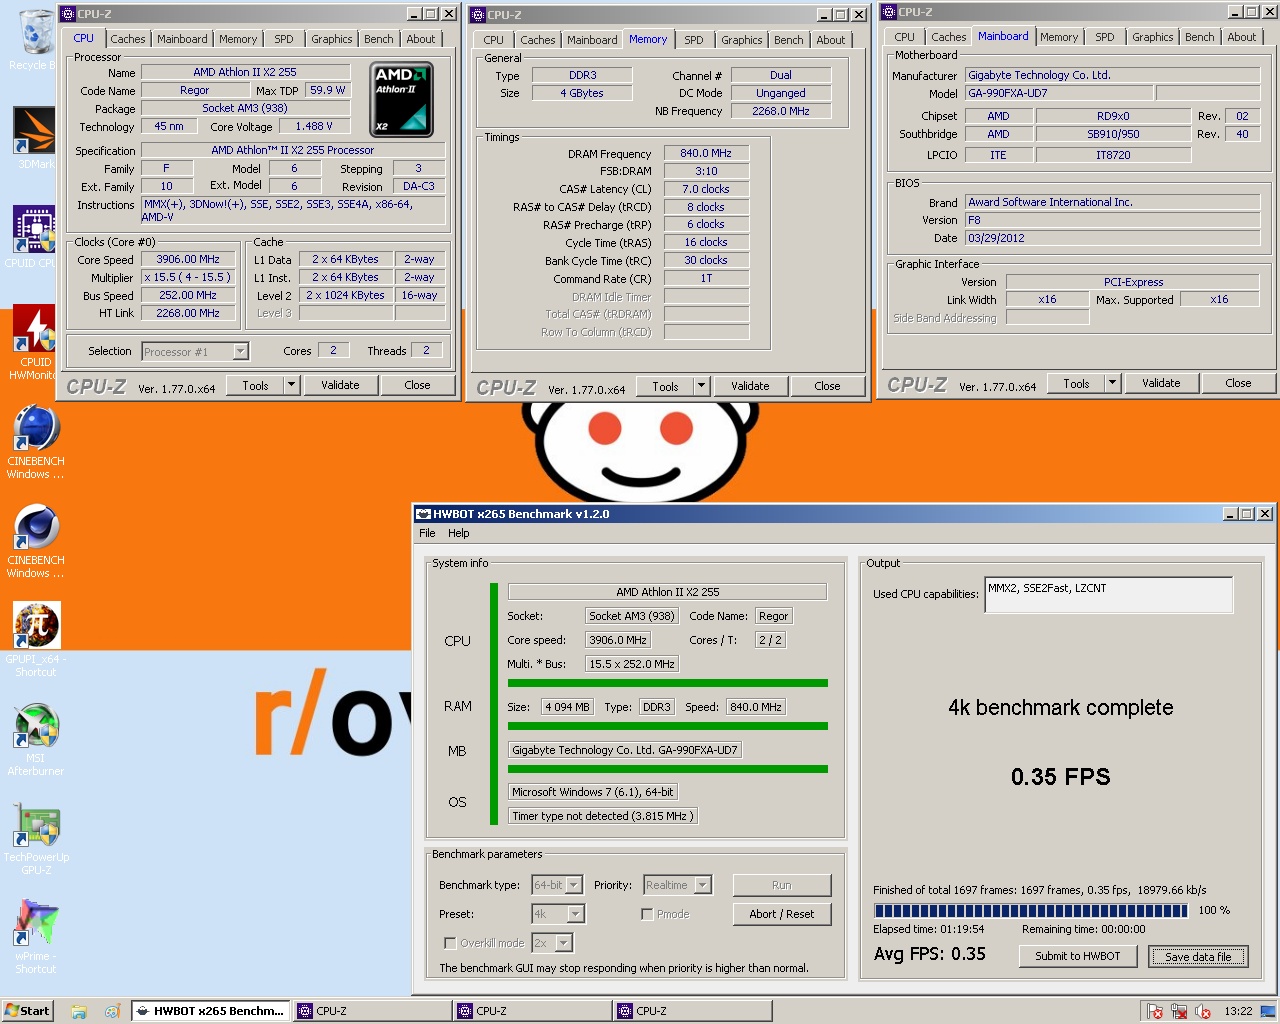Click Validate in left CPU-Z window

[x=340, y=385]
